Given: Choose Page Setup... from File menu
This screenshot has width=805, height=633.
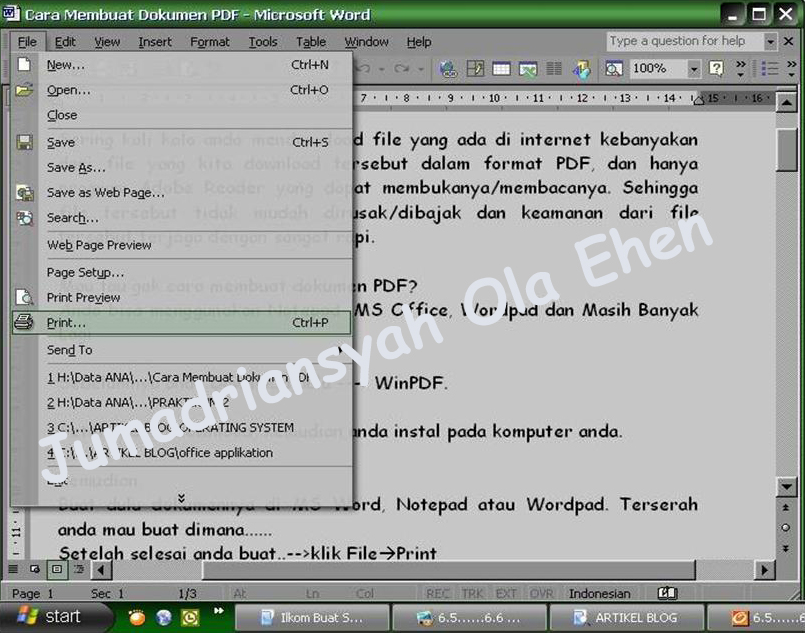Looking at the screenshot, I should [x=182, y=272].
